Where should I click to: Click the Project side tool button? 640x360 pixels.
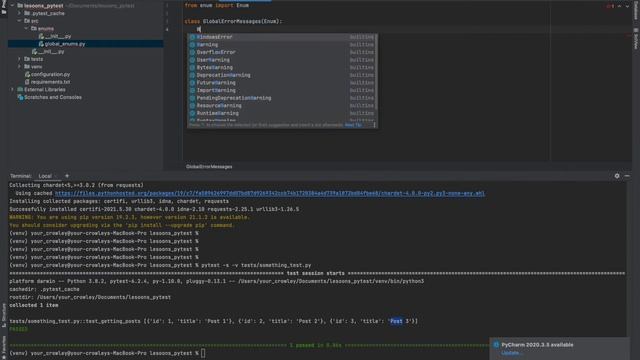click(4, 7)
